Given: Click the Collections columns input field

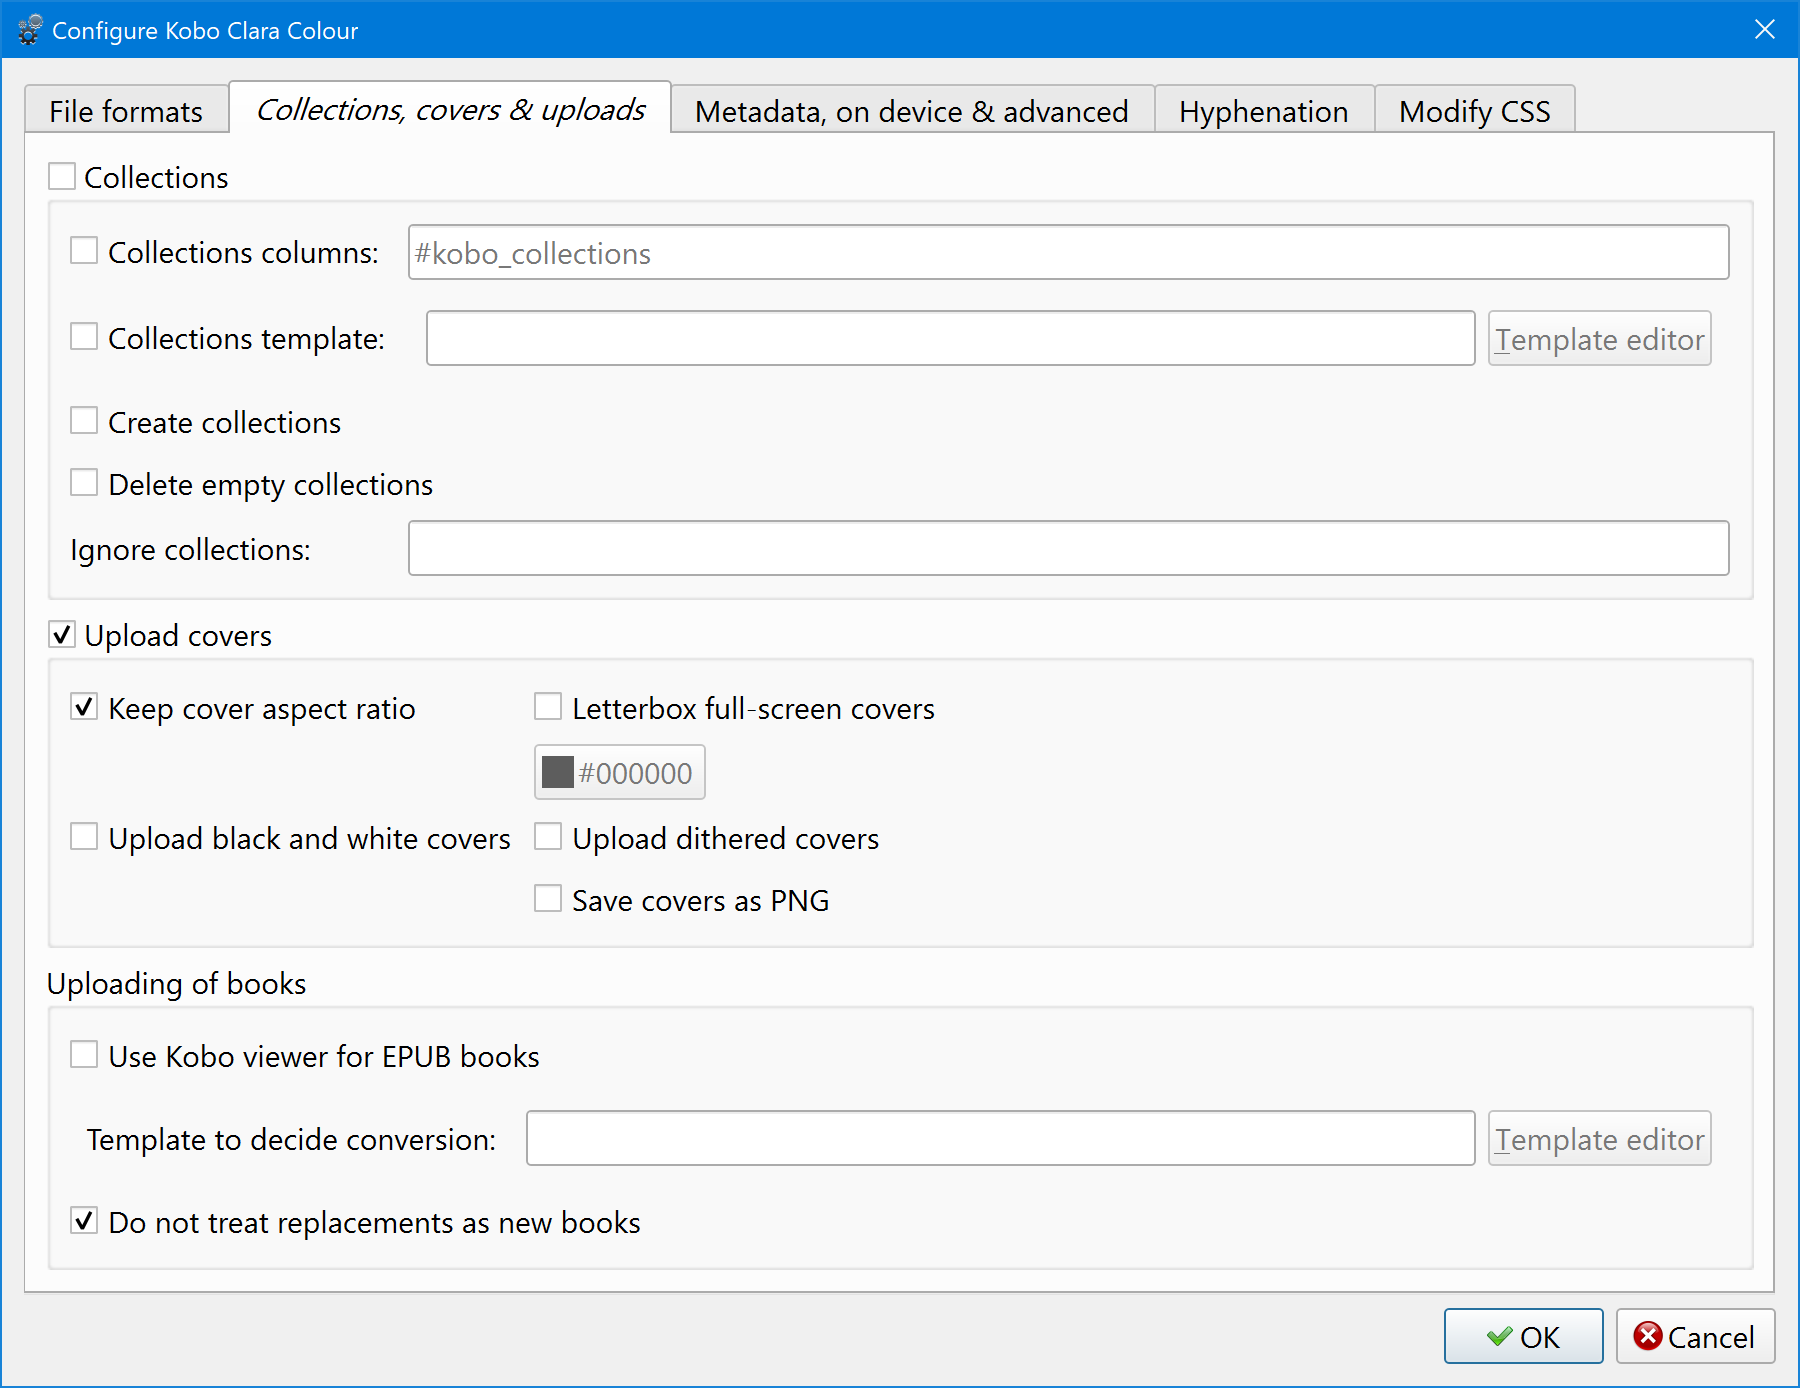Looking at the screenshot, I should pos(1067,253).
